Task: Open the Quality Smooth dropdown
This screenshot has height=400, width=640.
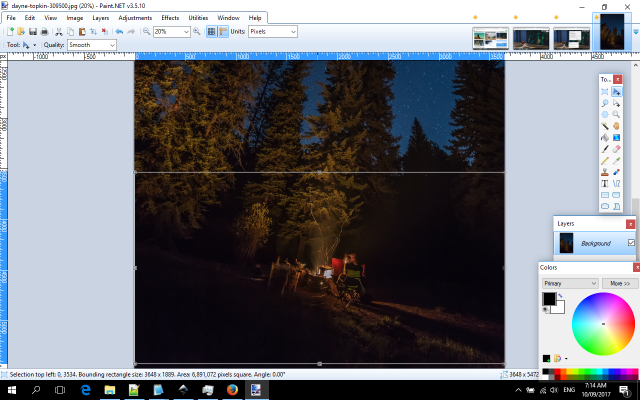Action: (x=112, y=45)
